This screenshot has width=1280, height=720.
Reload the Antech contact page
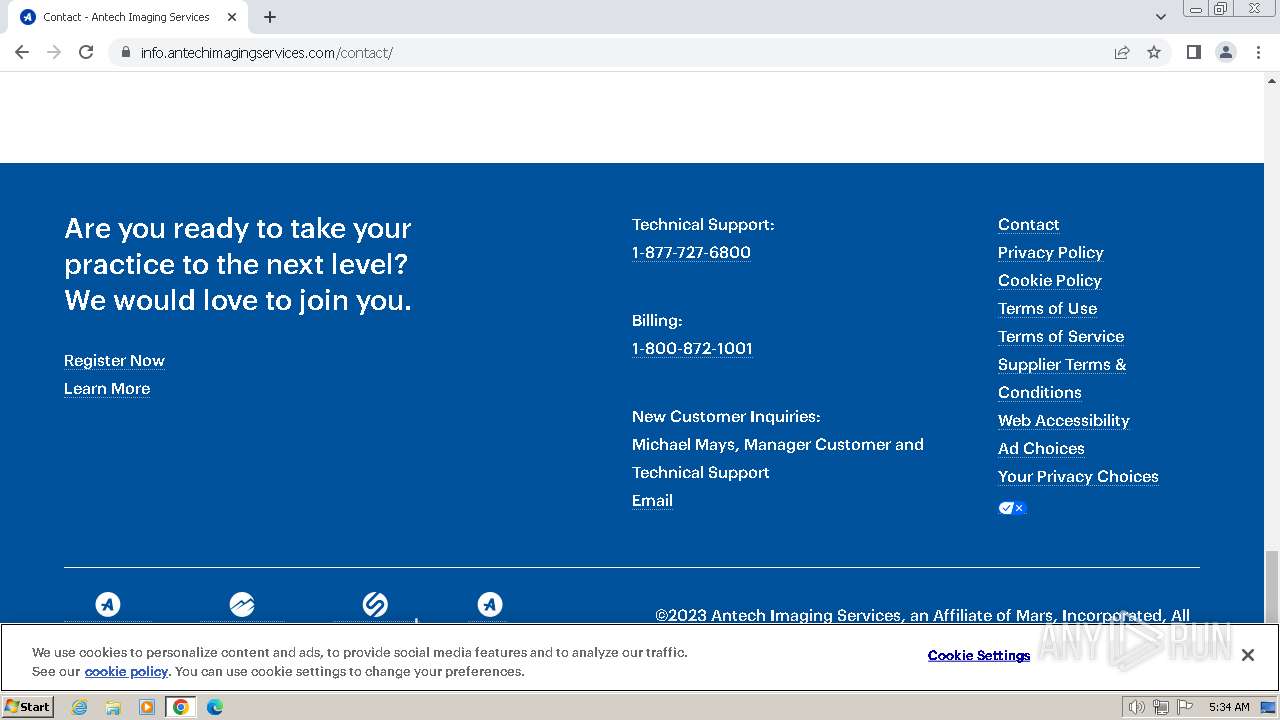86,52
